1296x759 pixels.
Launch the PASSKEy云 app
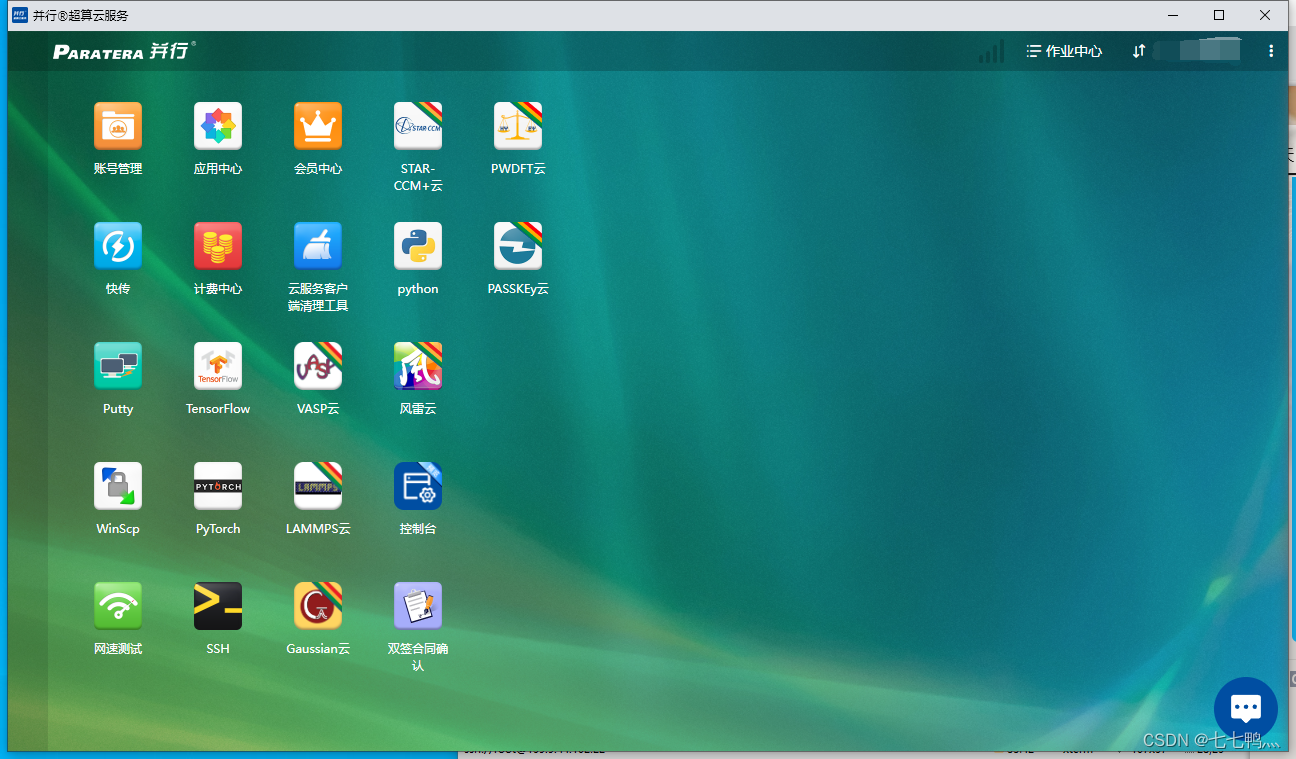click(x=518, y=246)
